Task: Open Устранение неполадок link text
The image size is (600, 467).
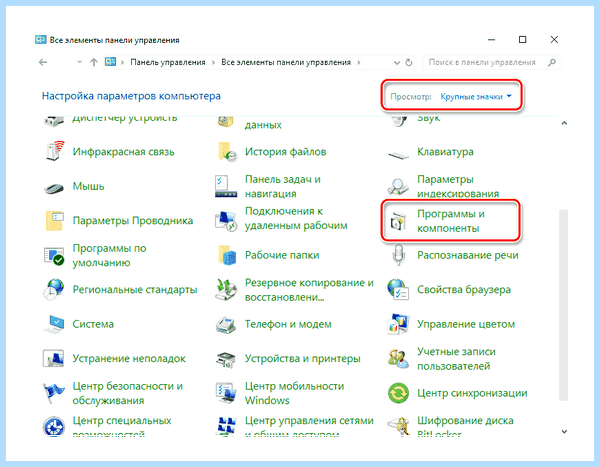Action: tap(129, 358)
